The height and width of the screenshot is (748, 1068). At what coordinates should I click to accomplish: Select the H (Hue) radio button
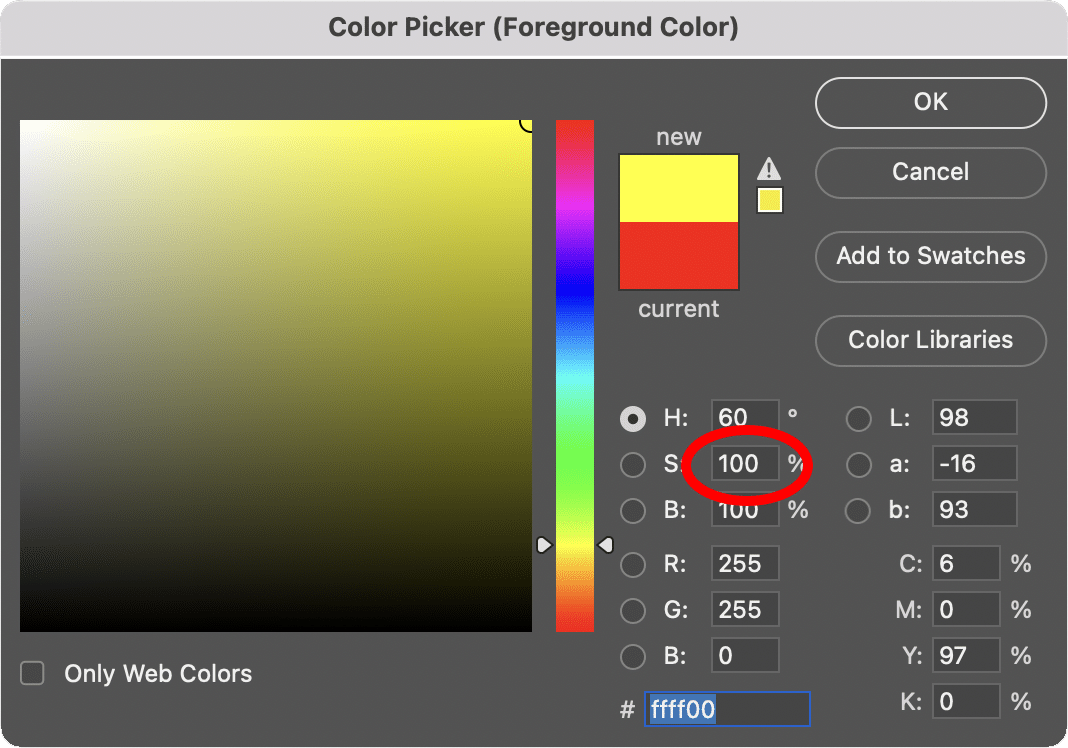point(633,418)
